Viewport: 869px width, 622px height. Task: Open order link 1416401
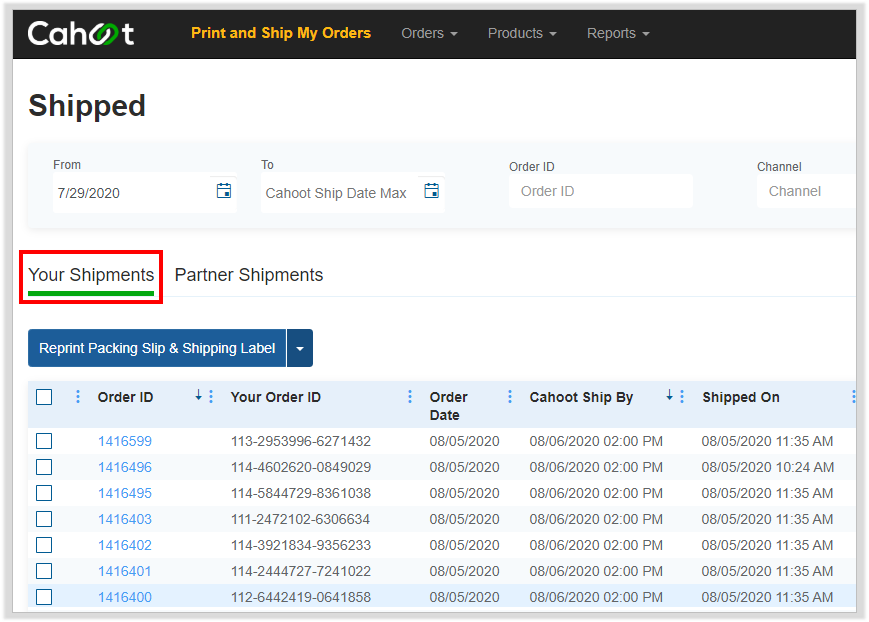(x=124, y=572)
